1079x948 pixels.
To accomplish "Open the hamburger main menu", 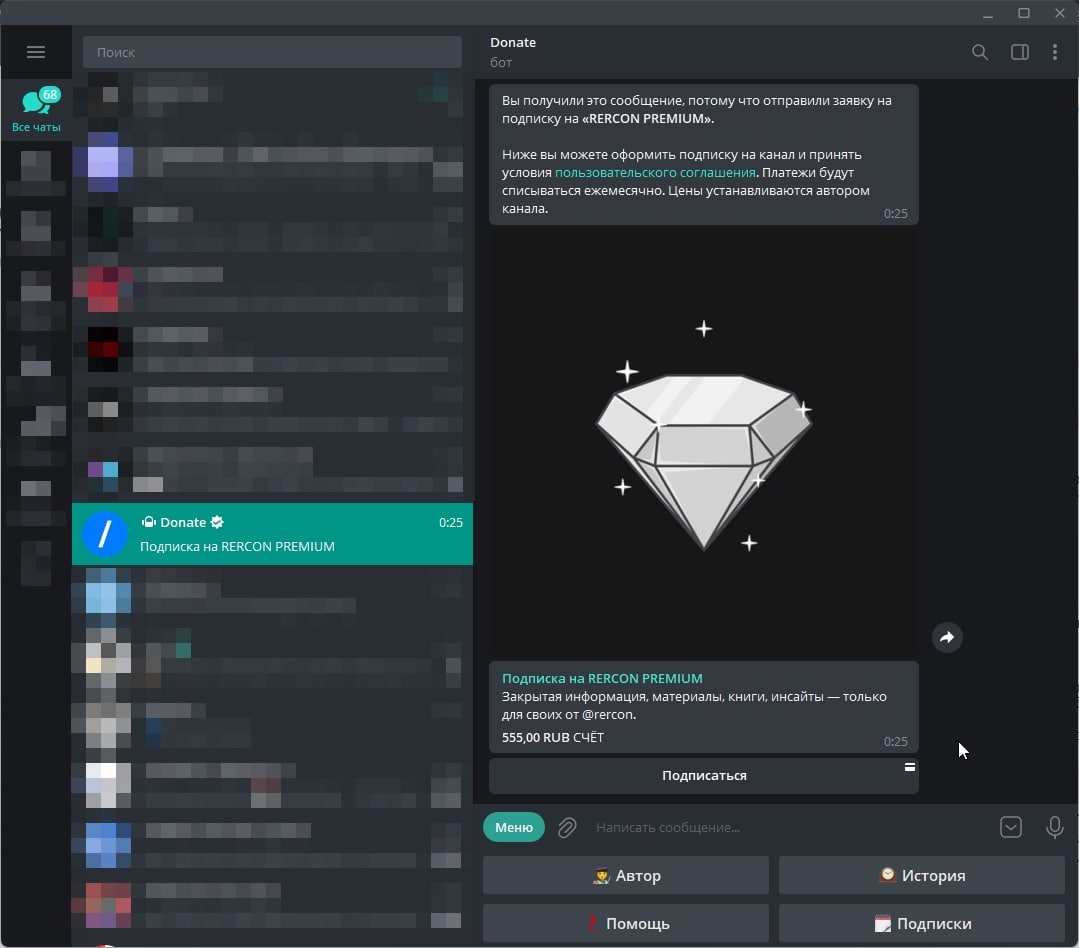I will point(36,52).
